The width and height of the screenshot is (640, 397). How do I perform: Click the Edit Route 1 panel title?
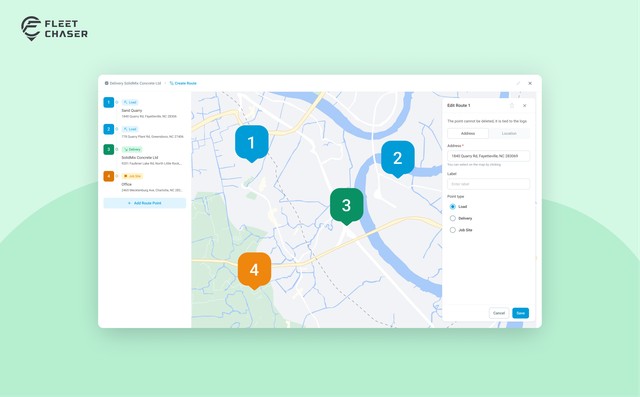click(459, 106)
